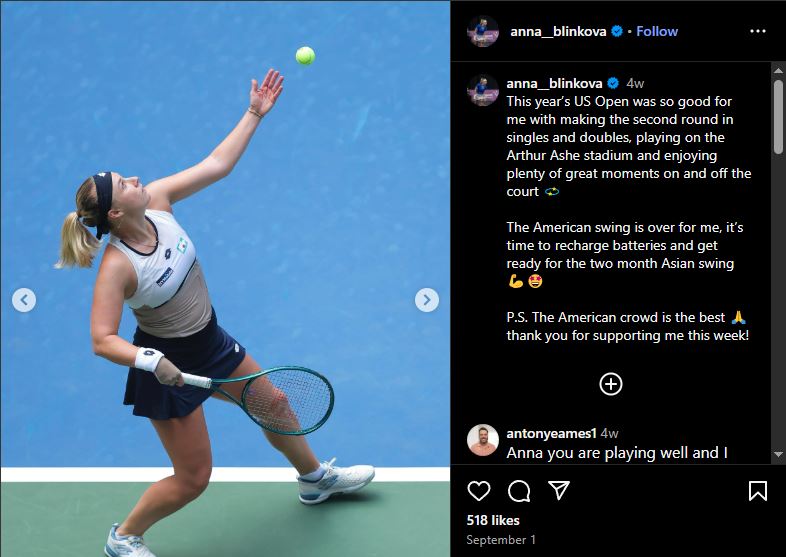Open the comment speech bubble icon

pos(519,491)
